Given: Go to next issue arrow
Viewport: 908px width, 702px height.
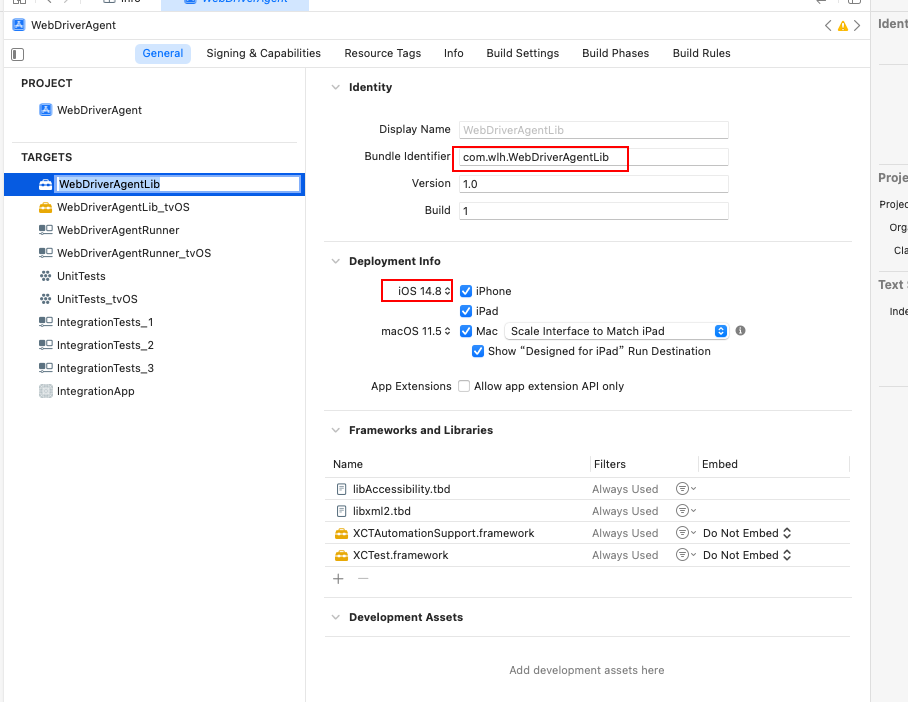Looking at the screenshot, I should (857, 26).
